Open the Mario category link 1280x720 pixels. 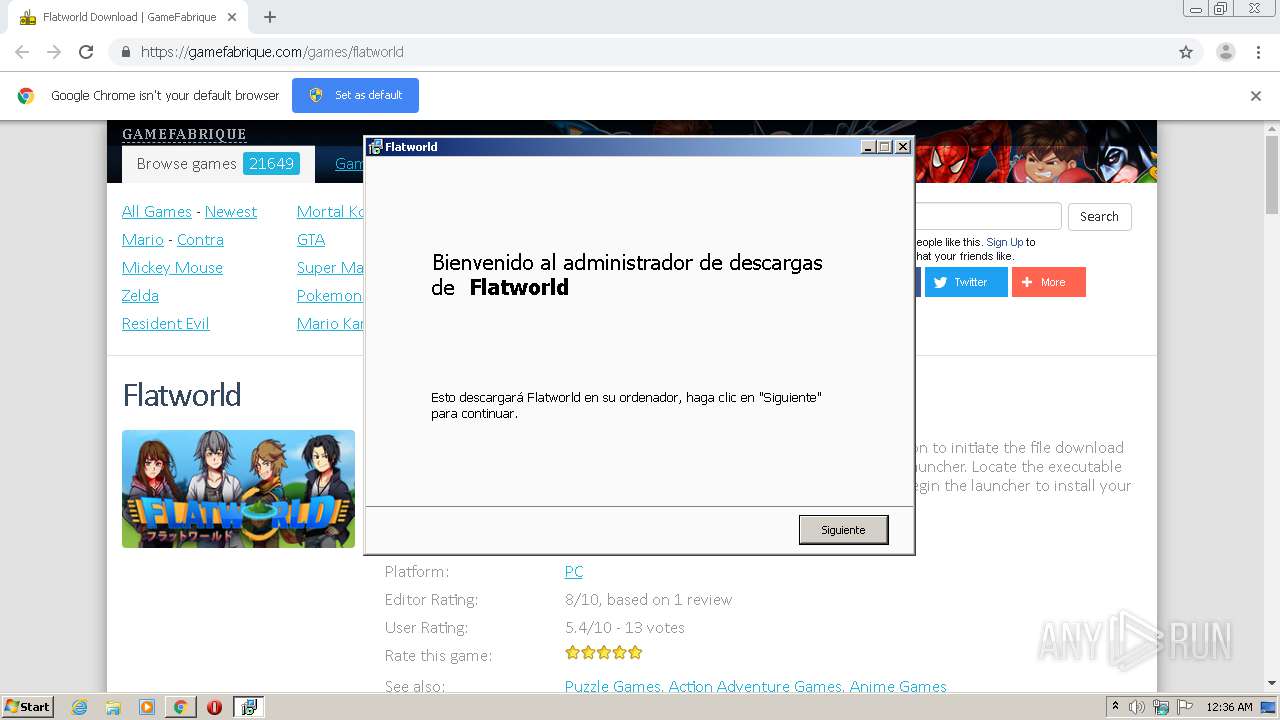pyautogui.click(x=143, y=240)
